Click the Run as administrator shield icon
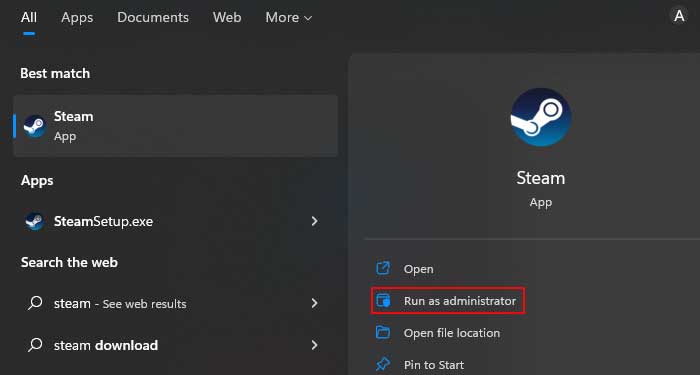The width and height of the screenshot is (700, 375). tap(383, 300)
